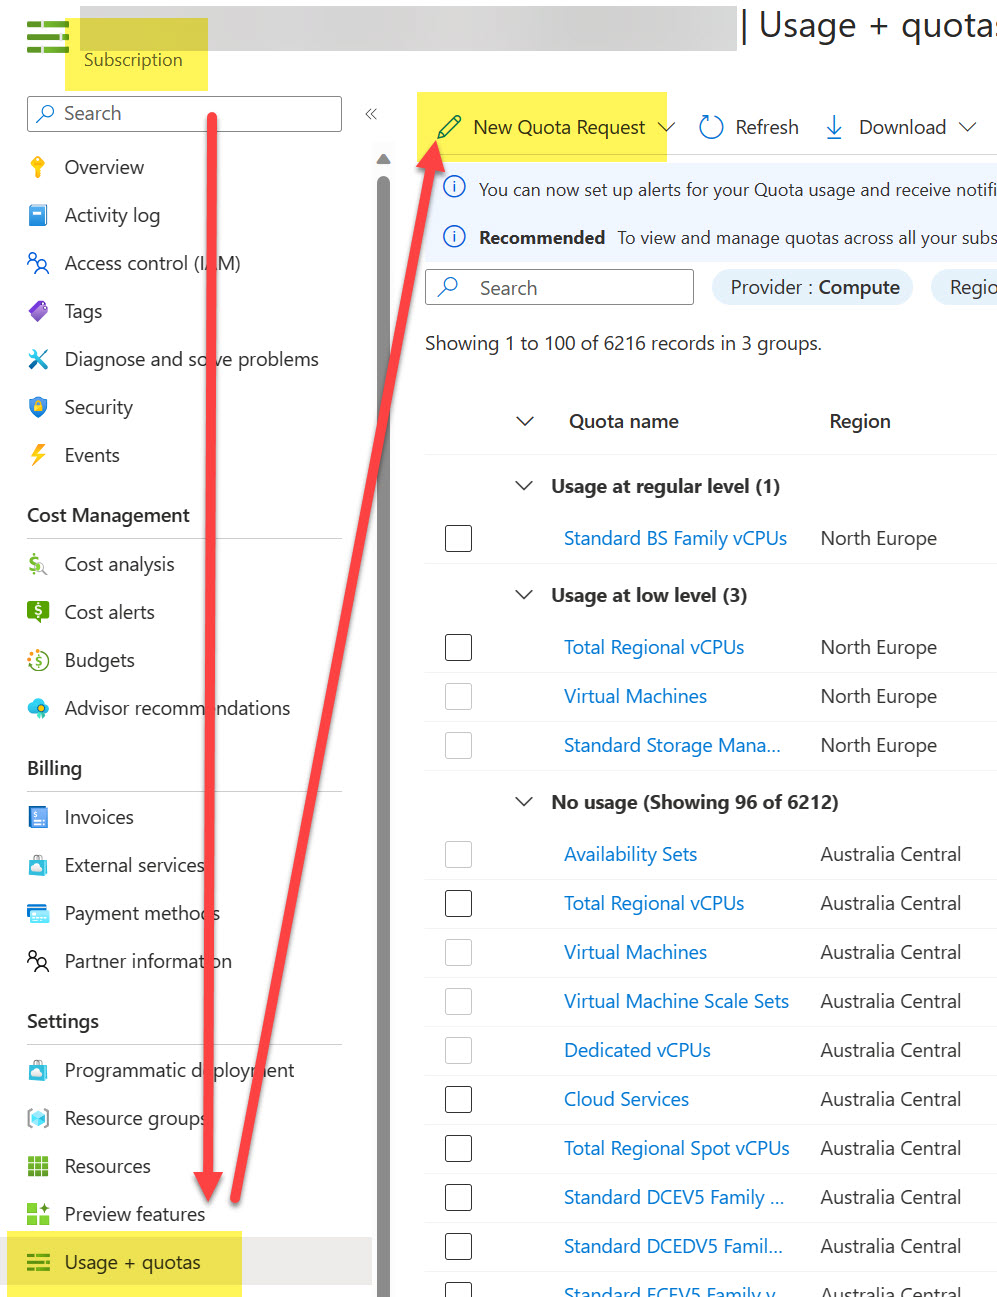Check the Availability Sets checkbox
Screen dimensions: 997x1297
(x=458, y=854)
